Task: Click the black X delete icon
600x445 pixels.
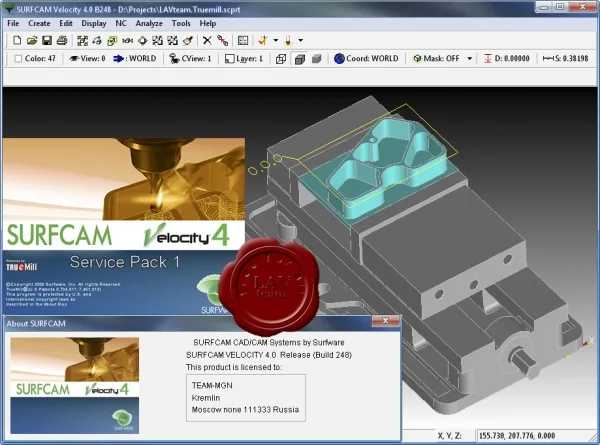Action: click(x=207, y=40)
